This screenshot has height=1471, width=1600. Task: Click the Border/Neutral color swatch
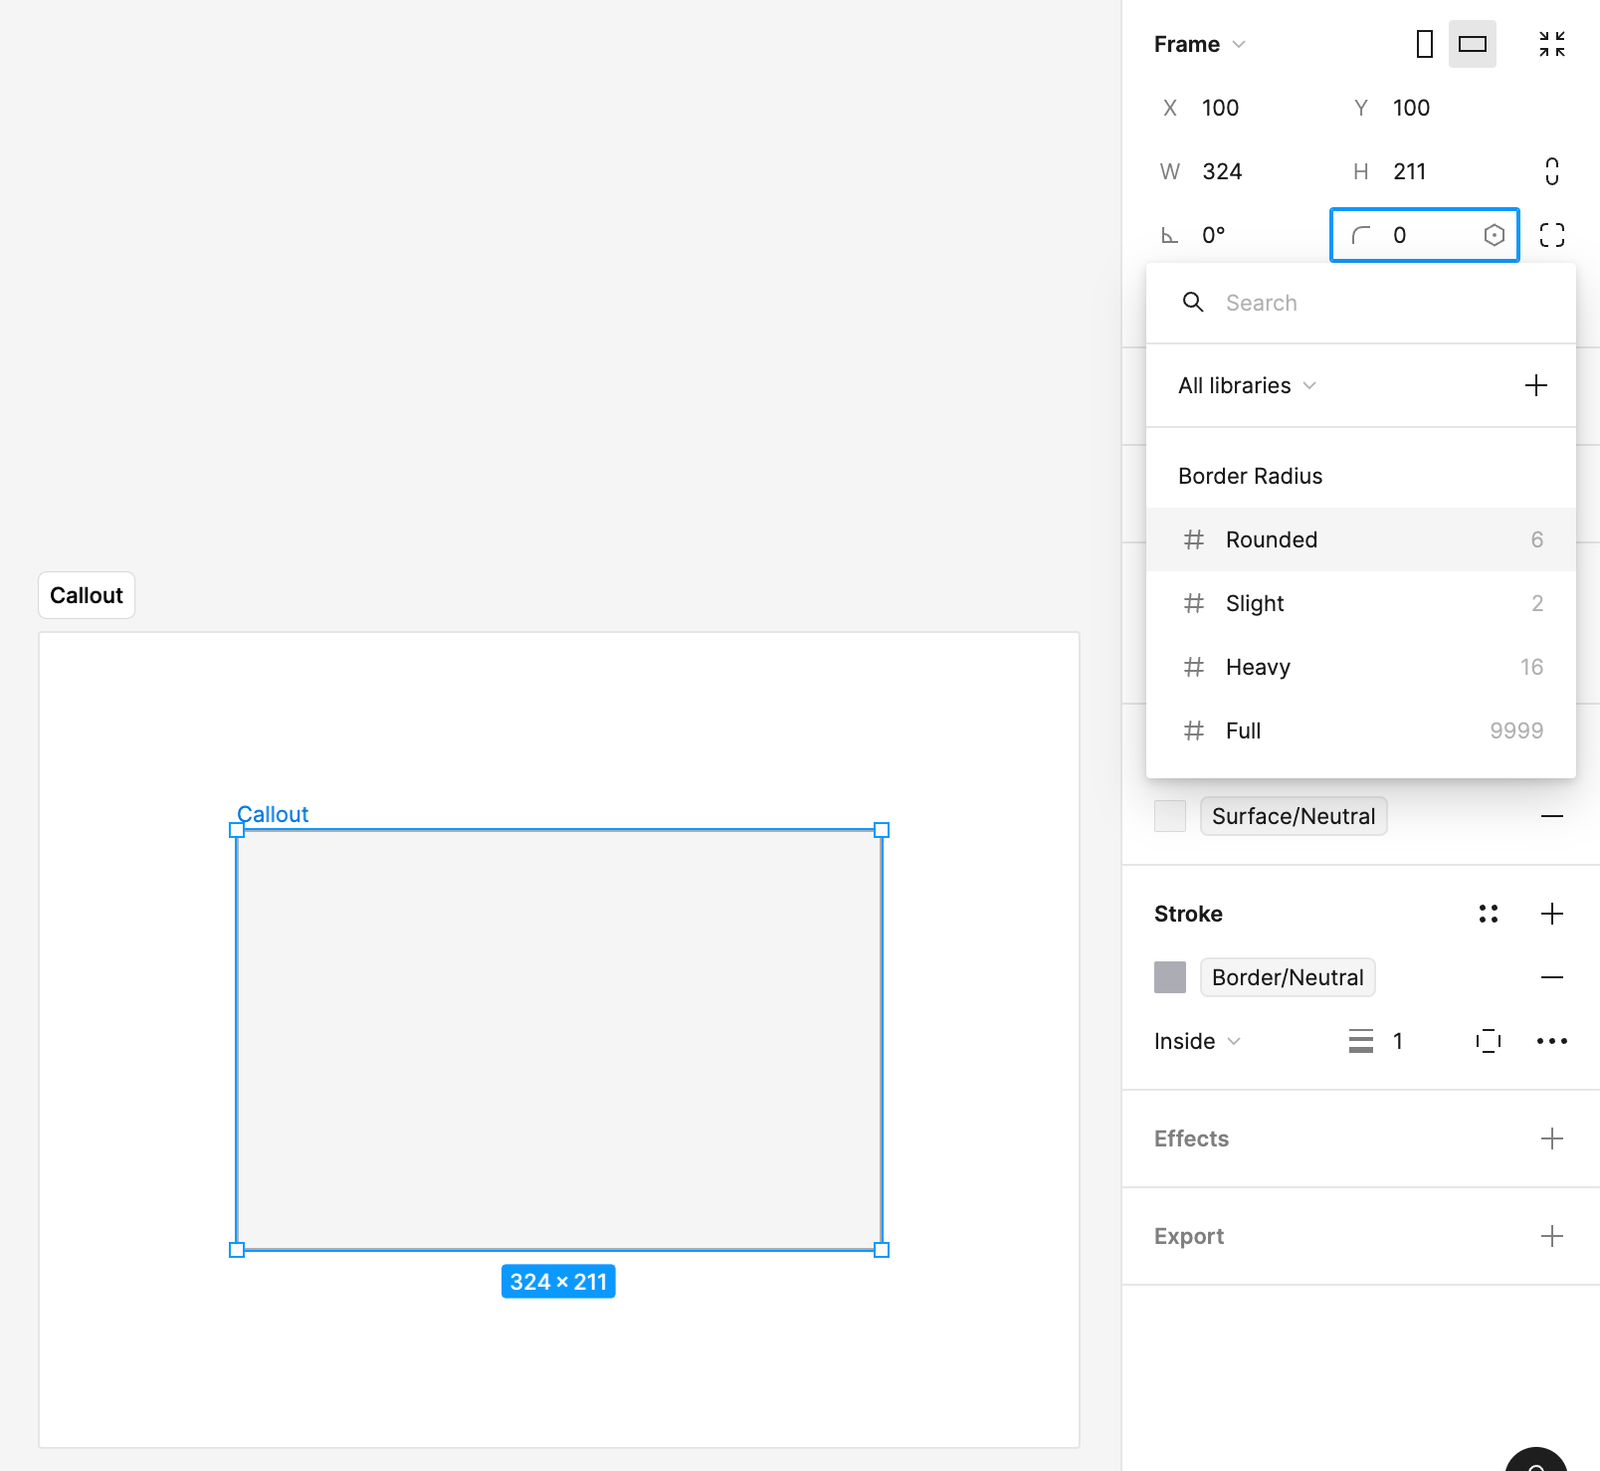pos(1170,977)
